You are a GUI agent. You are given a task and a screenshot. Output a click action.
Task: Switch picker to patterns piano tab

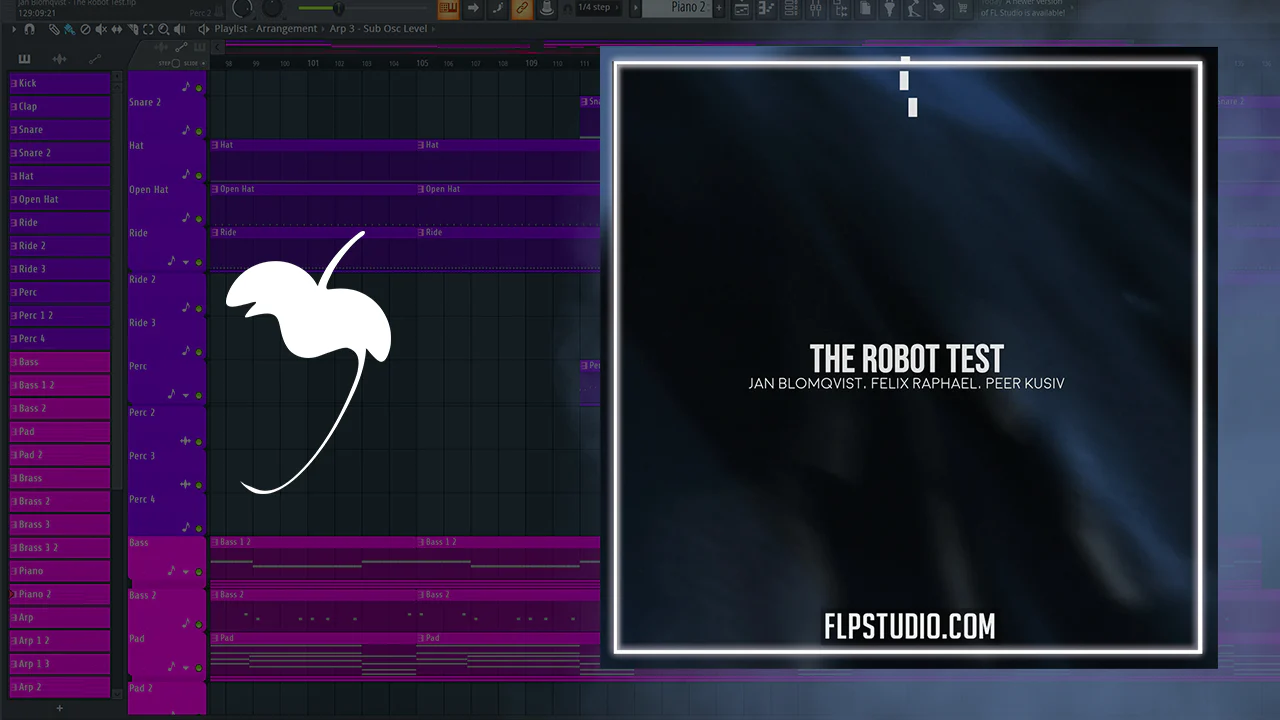pyautogui.click(x=25, y=59)
